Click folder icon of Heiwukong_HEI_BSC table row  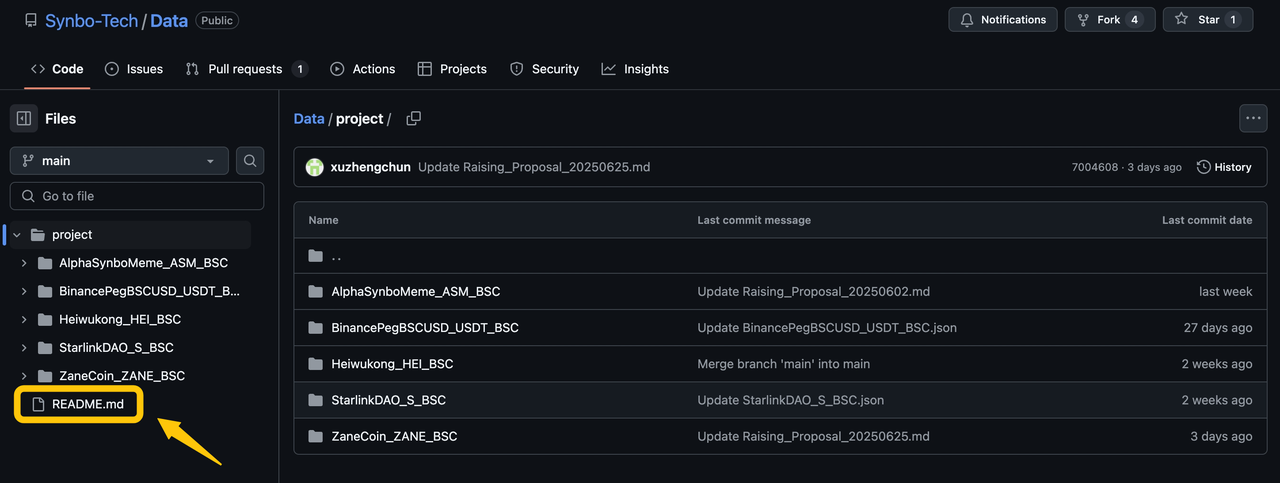[x=316, y=364]
